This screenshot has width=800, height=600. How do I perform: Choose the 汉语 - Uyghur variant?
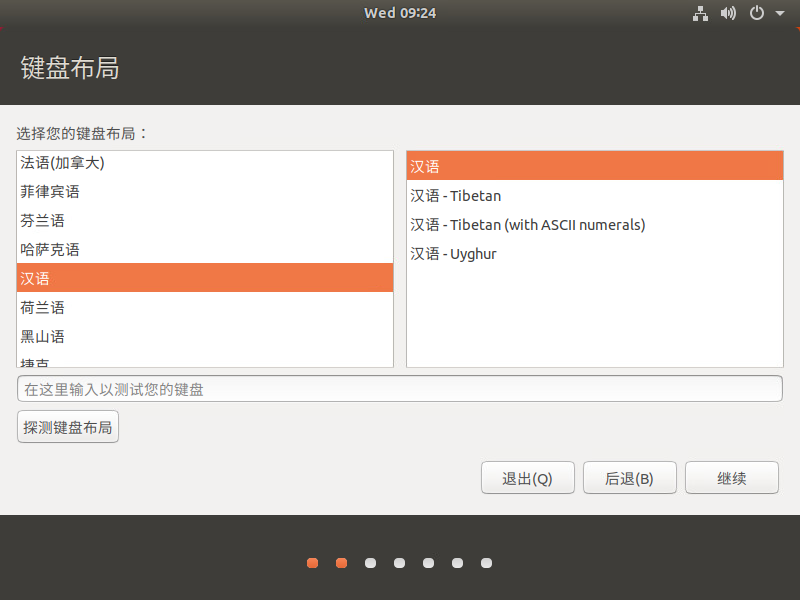tap(595, 254)
